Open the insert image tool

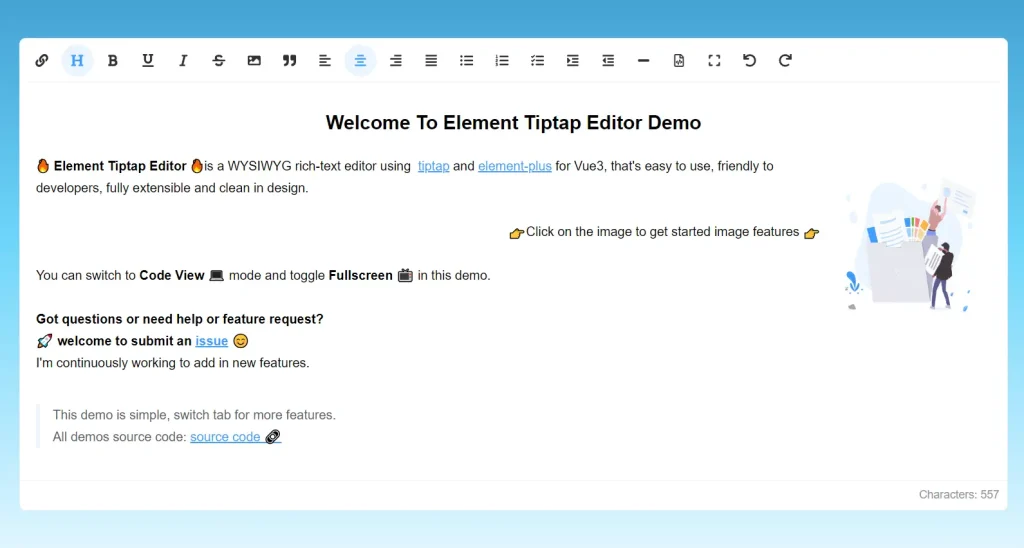pyautogui.click(x=254, y=61)
